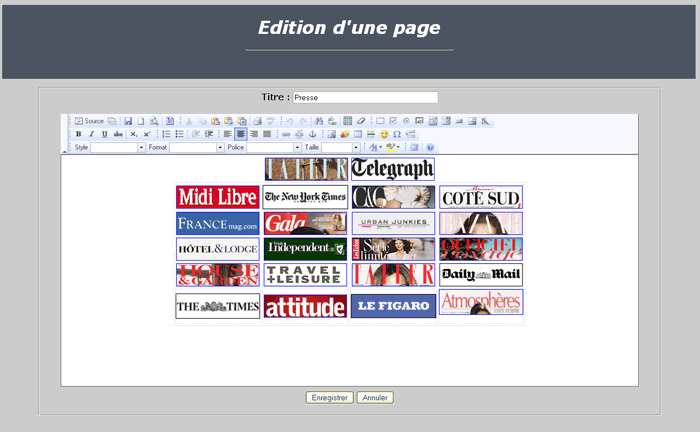
Task: Open the text color picker
Action: point(375,147)
